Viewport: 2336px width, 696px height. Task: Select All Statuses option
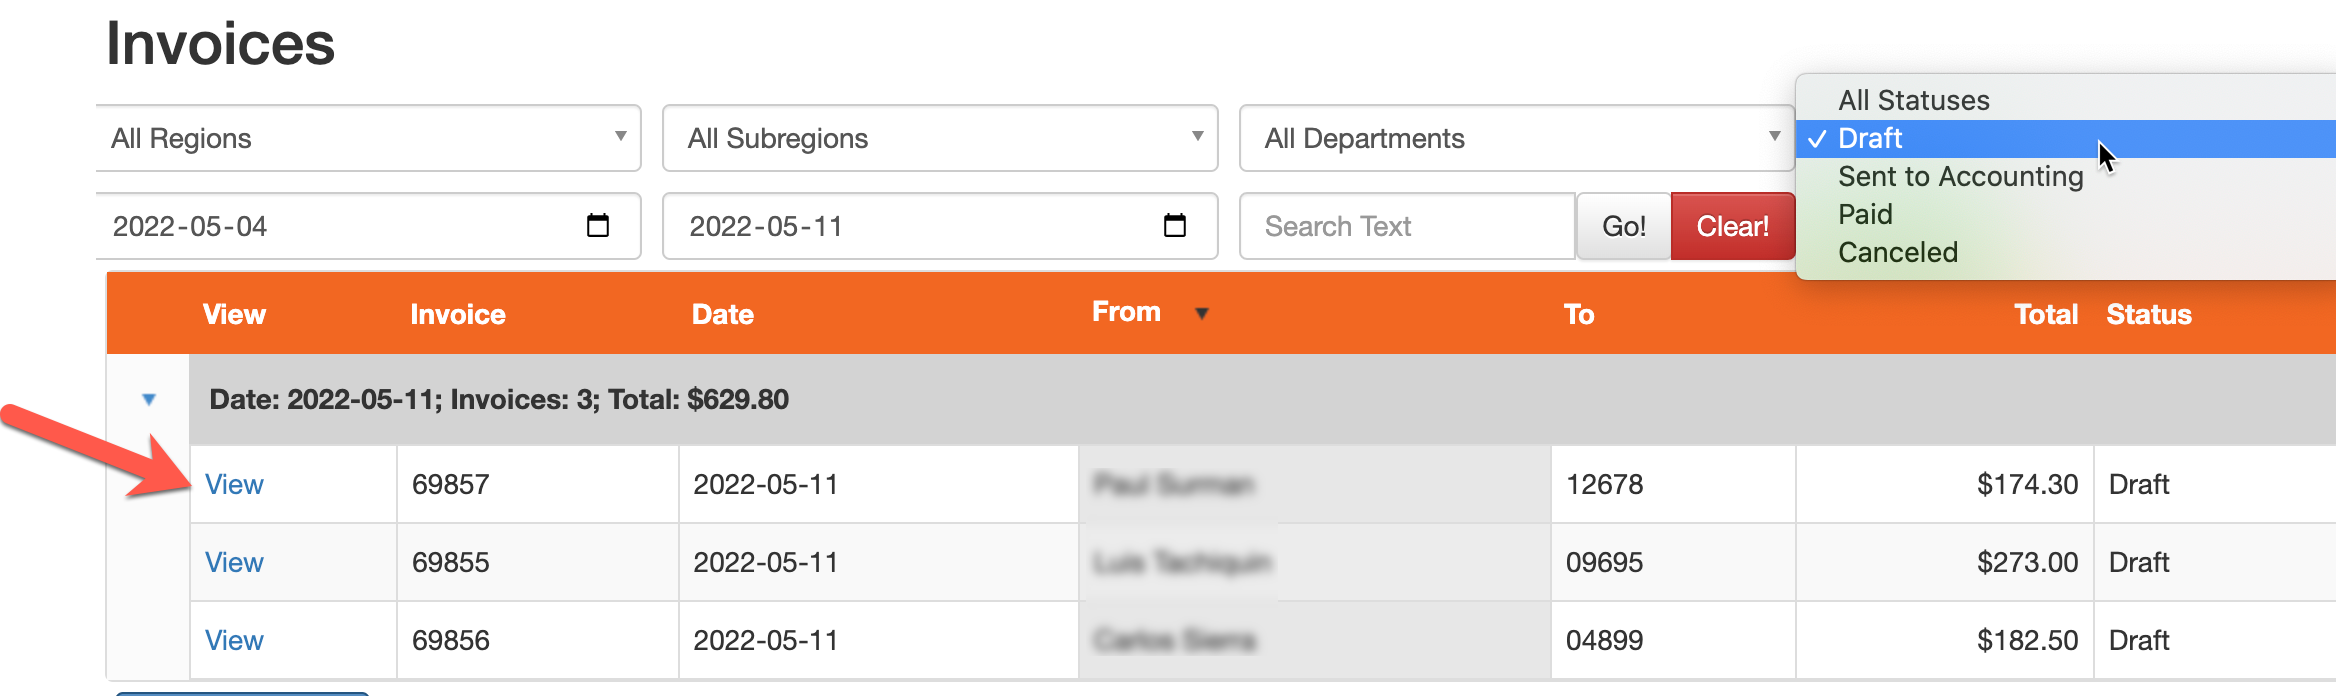pyautogui.click(x=1913, y=100)
